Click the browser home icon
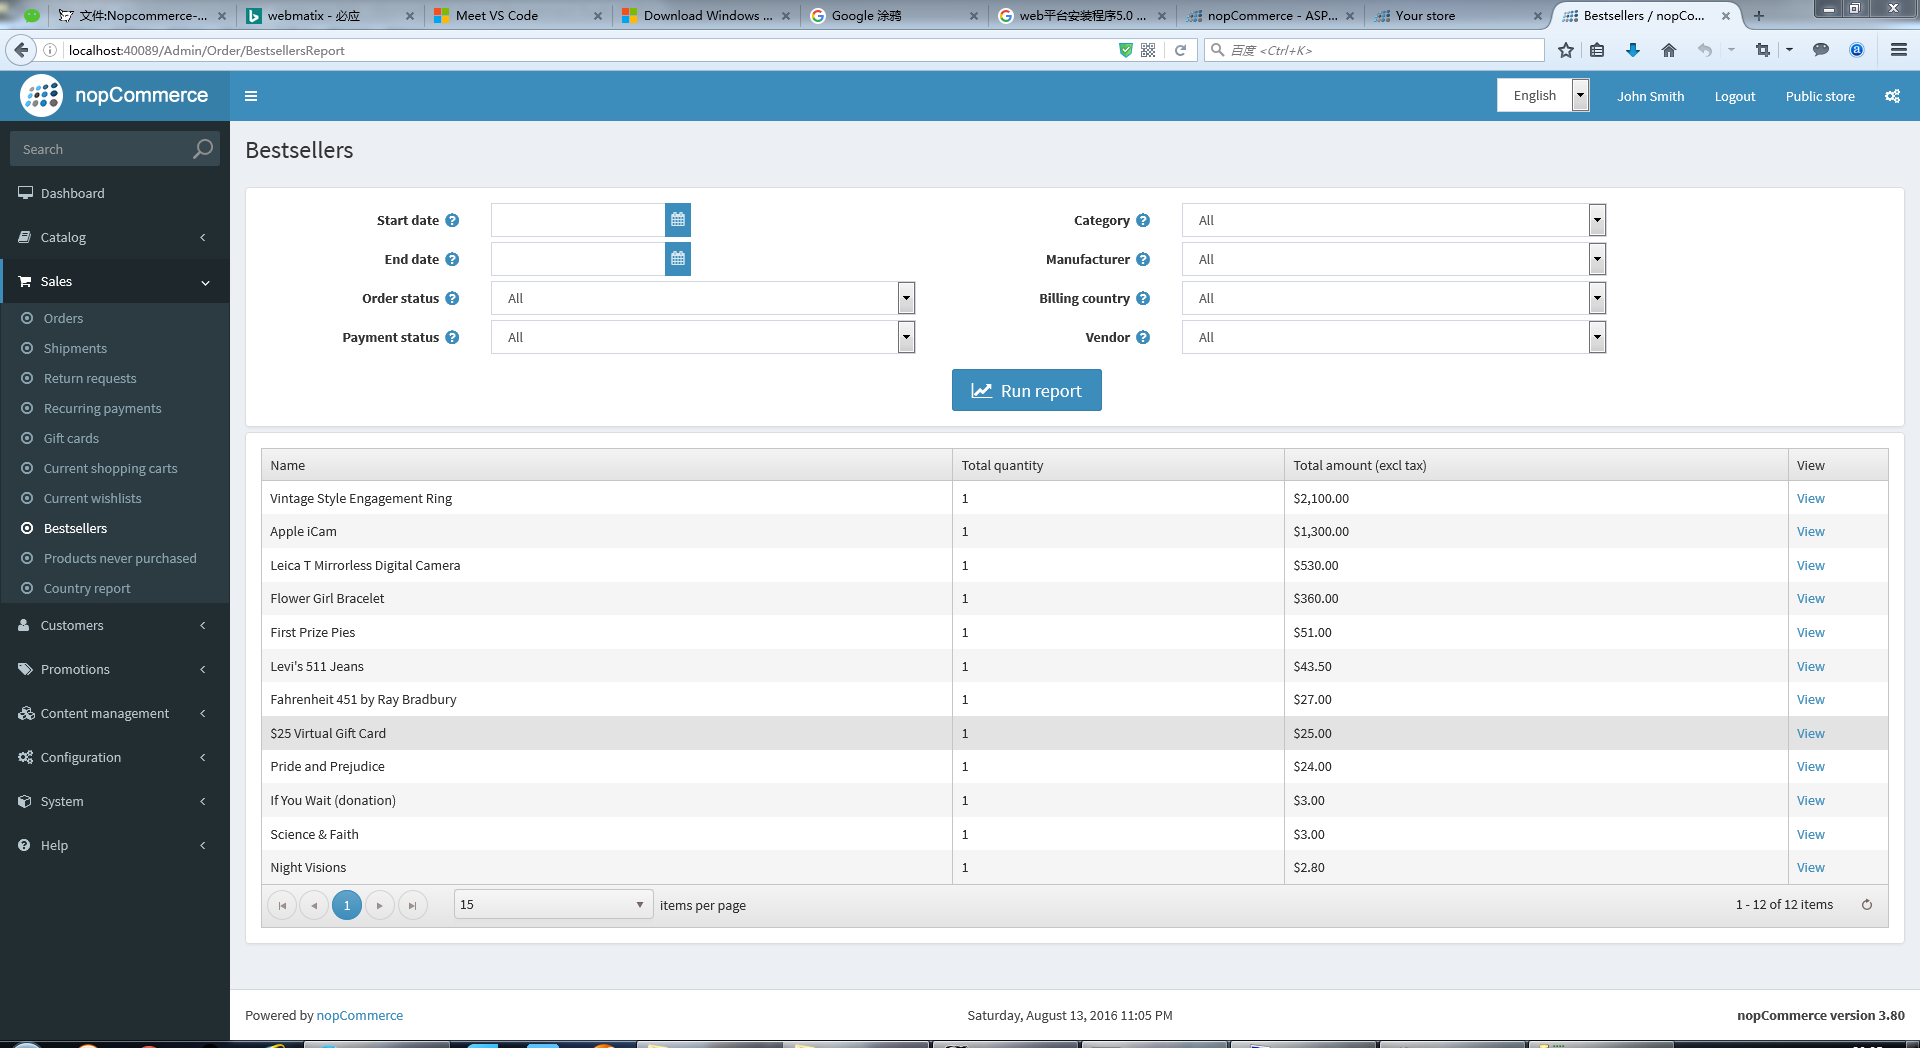Screen dimensions: 1920x1048 click(1668, 50)
